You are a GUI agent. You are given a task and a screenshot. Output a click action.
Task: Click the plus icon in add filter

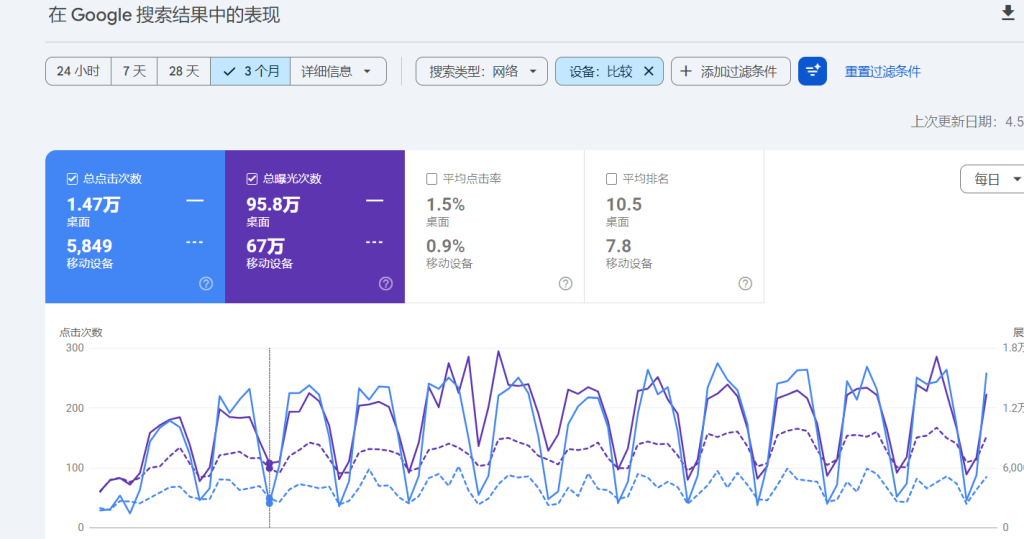point(686,71)
